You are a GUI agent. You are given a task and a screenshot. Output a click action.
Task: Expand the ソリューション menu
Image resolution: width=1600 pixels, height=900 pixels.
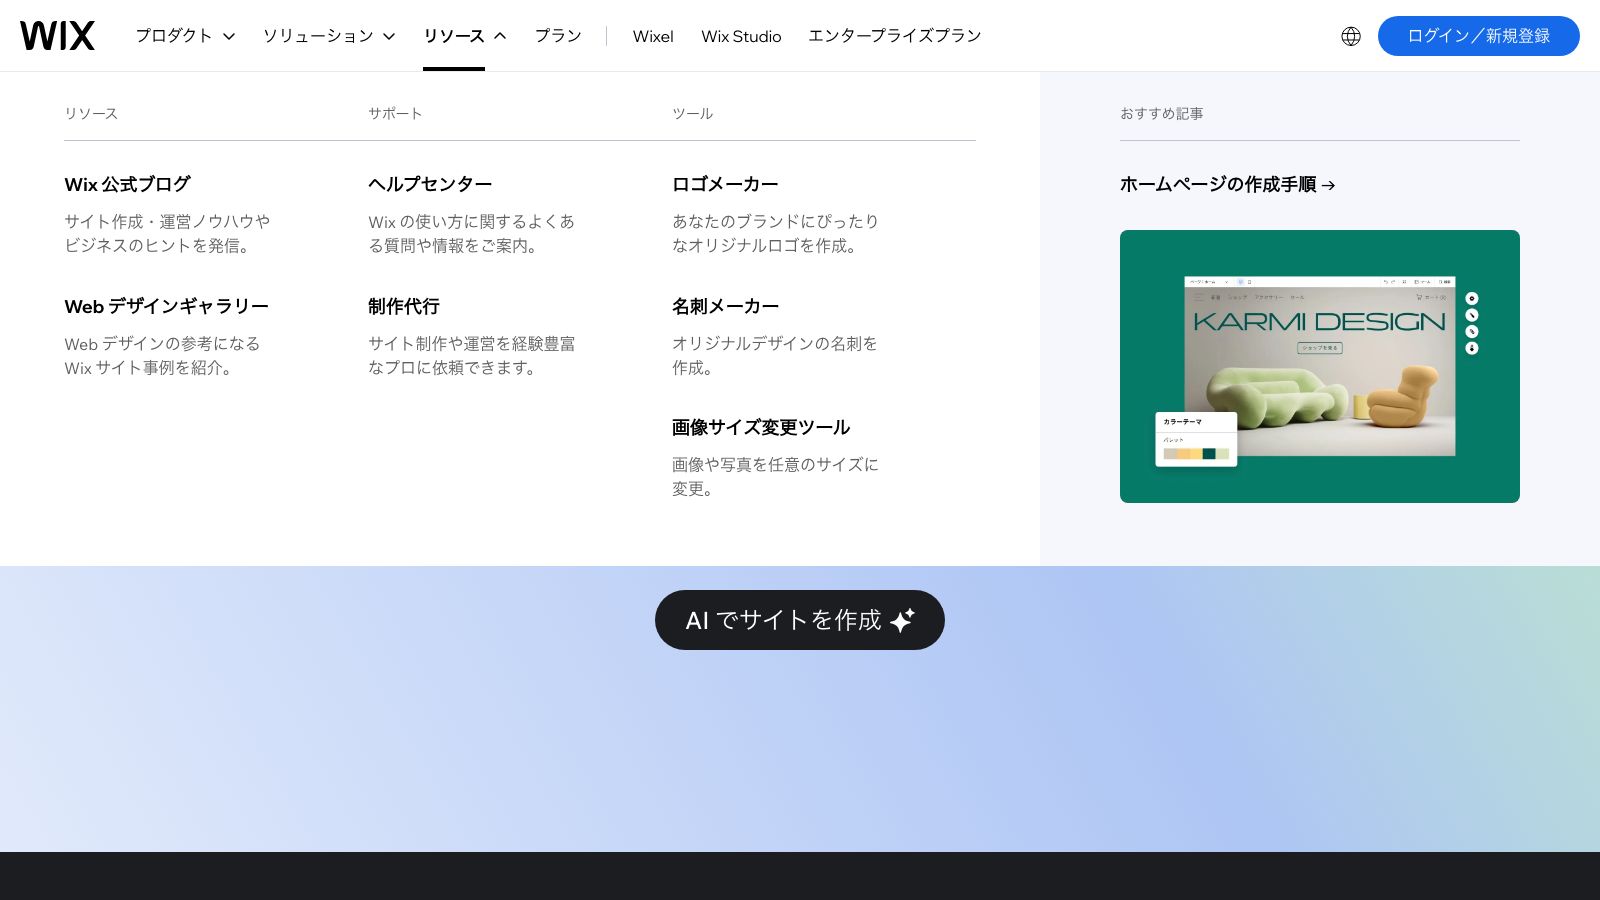(x=329, y=36)
